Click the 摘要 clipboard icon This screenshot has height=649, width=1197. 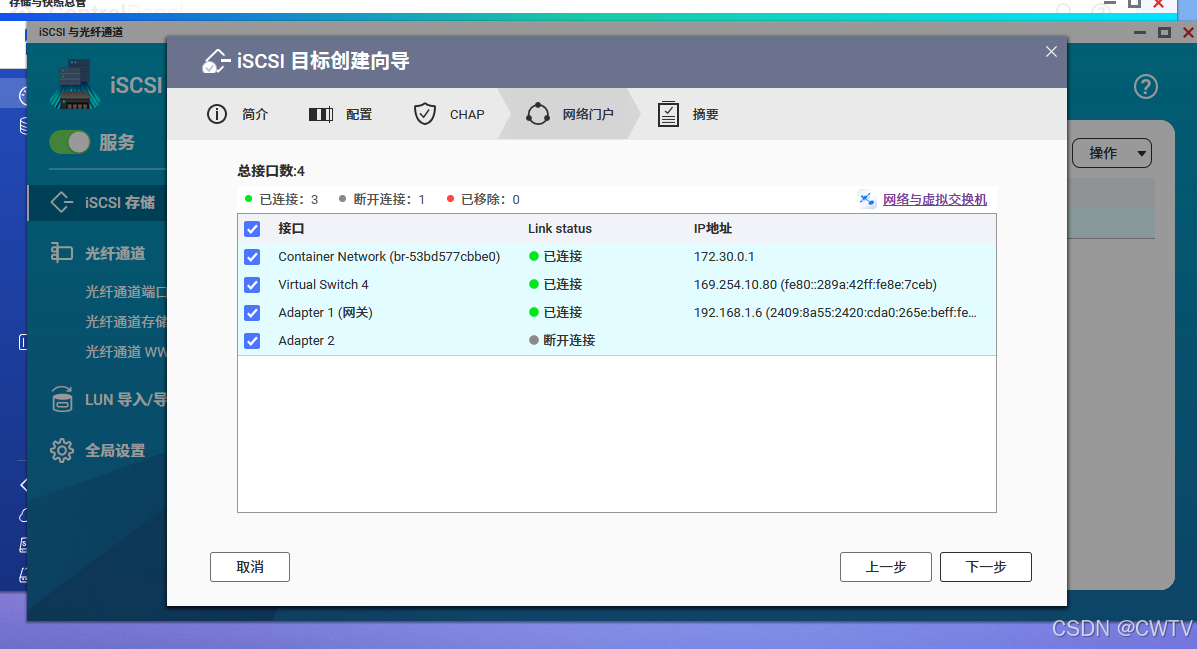(668, 115)
